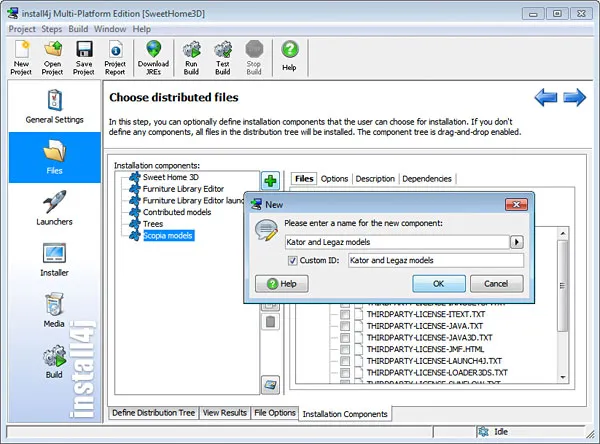Select Trees component
The width and height of the screenshot is (600, 444).
[153, 224]
